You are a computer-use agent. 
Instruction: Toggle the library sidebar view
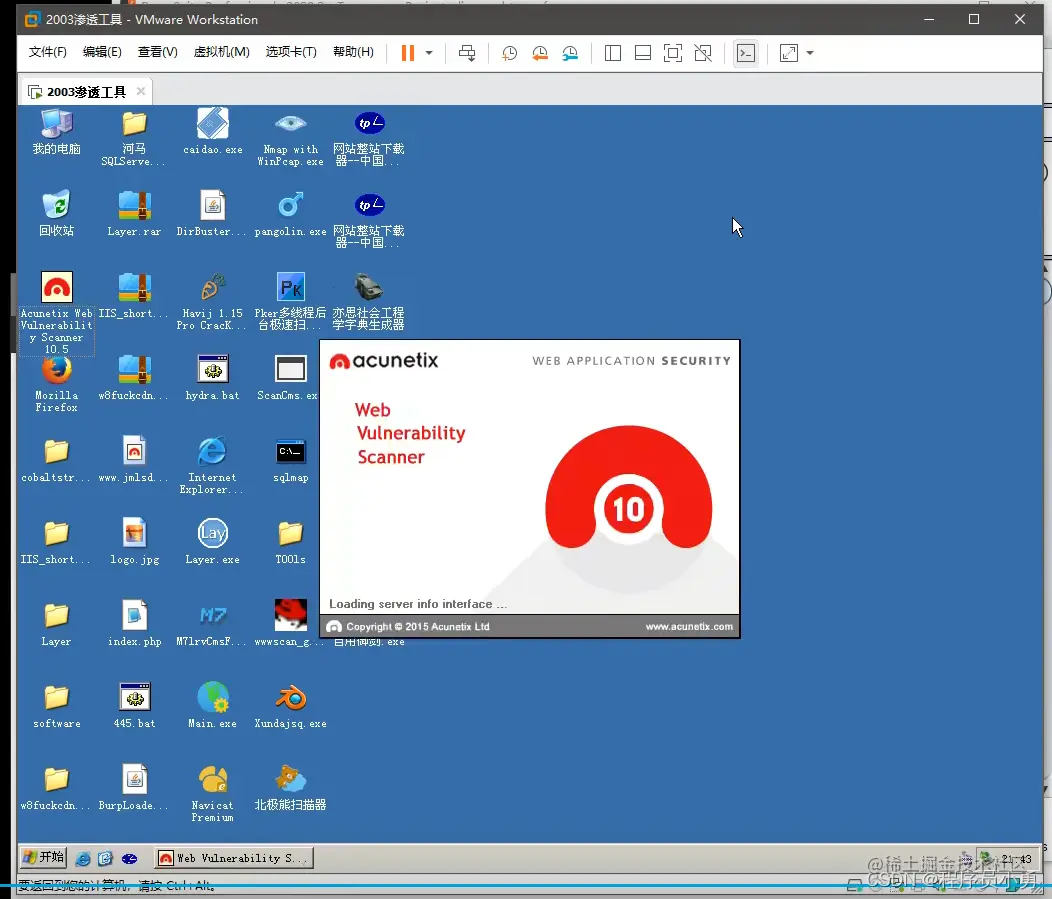click(x=613, y=53)
